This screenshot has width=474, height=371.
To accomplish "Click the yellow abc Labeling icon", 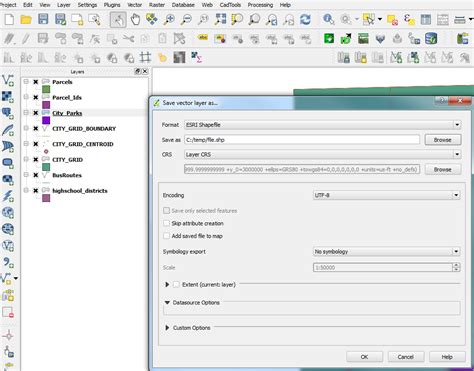I will [x=203, y=38].
